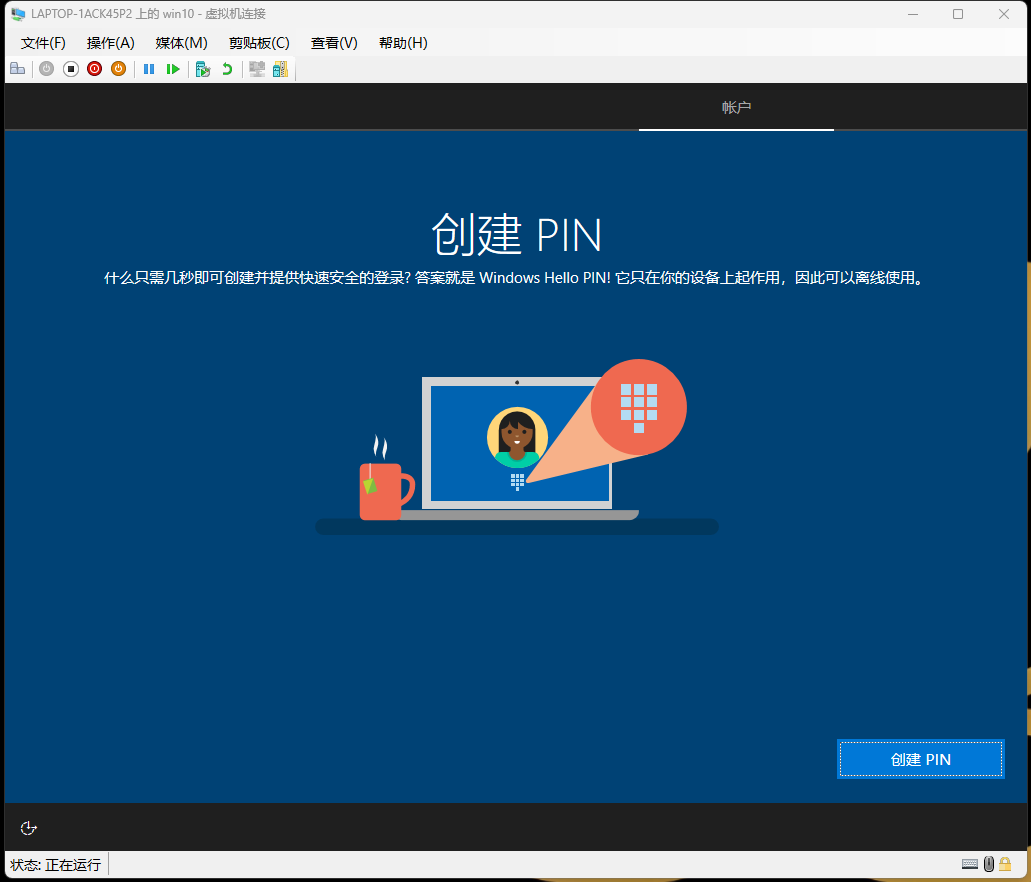1031x882 pixels.
Task: Send Ctrl+Alt+Delete using the toolbar keyboard icon
Action: (x=18, y=68)
